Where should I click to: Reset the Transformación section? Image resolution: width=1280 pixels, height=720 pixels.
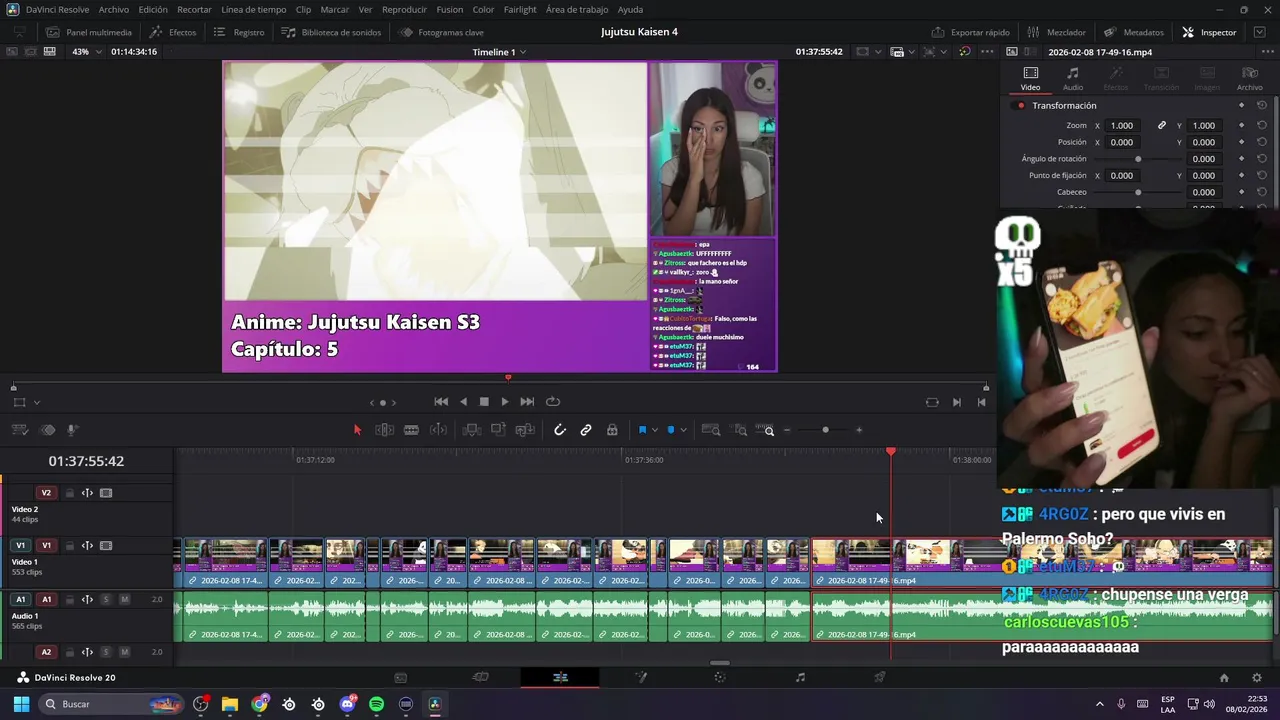(1262, 105)
